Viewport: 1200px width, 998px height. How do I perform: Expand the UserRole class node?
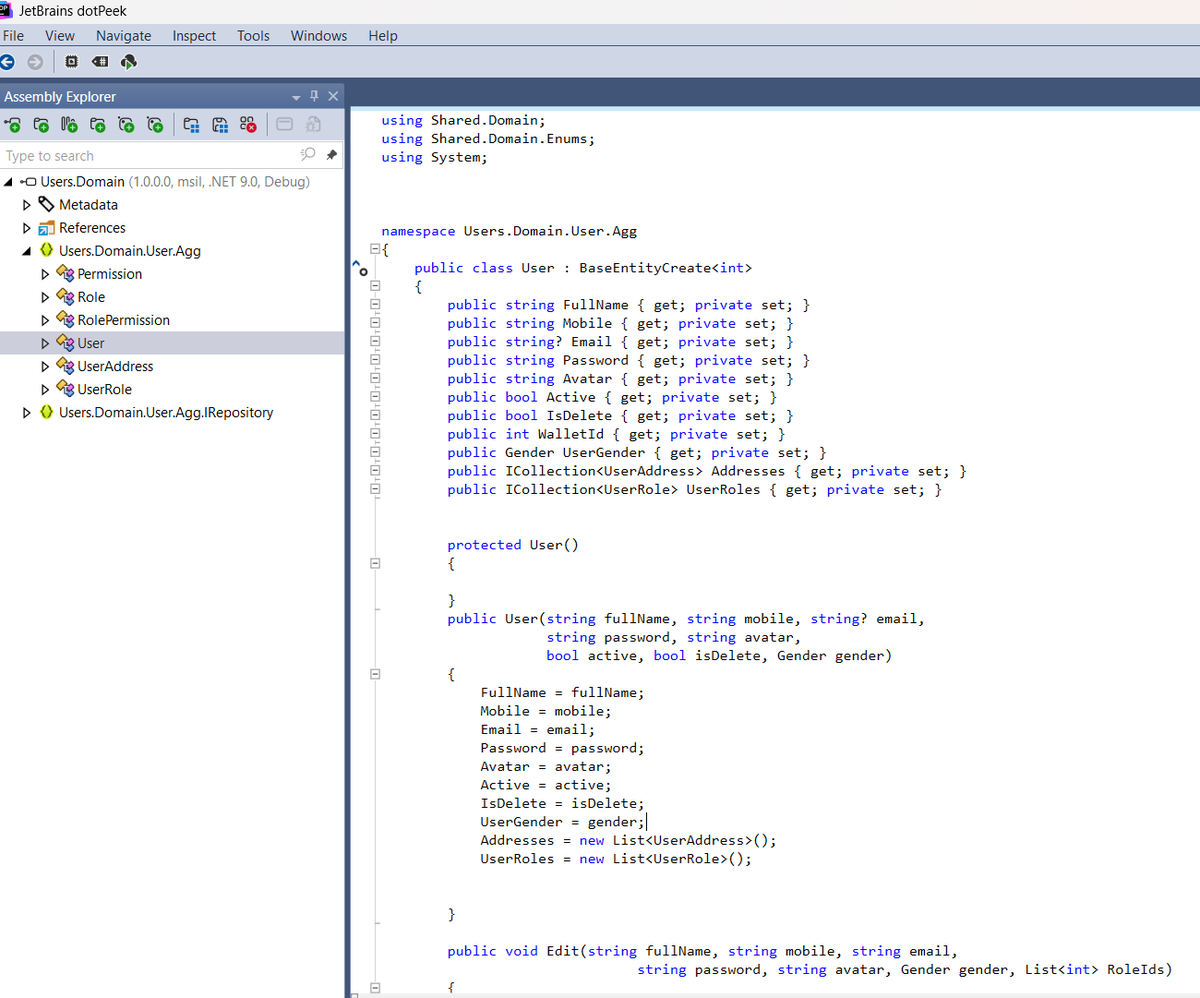pyautogui.click(x=45, y=389)
